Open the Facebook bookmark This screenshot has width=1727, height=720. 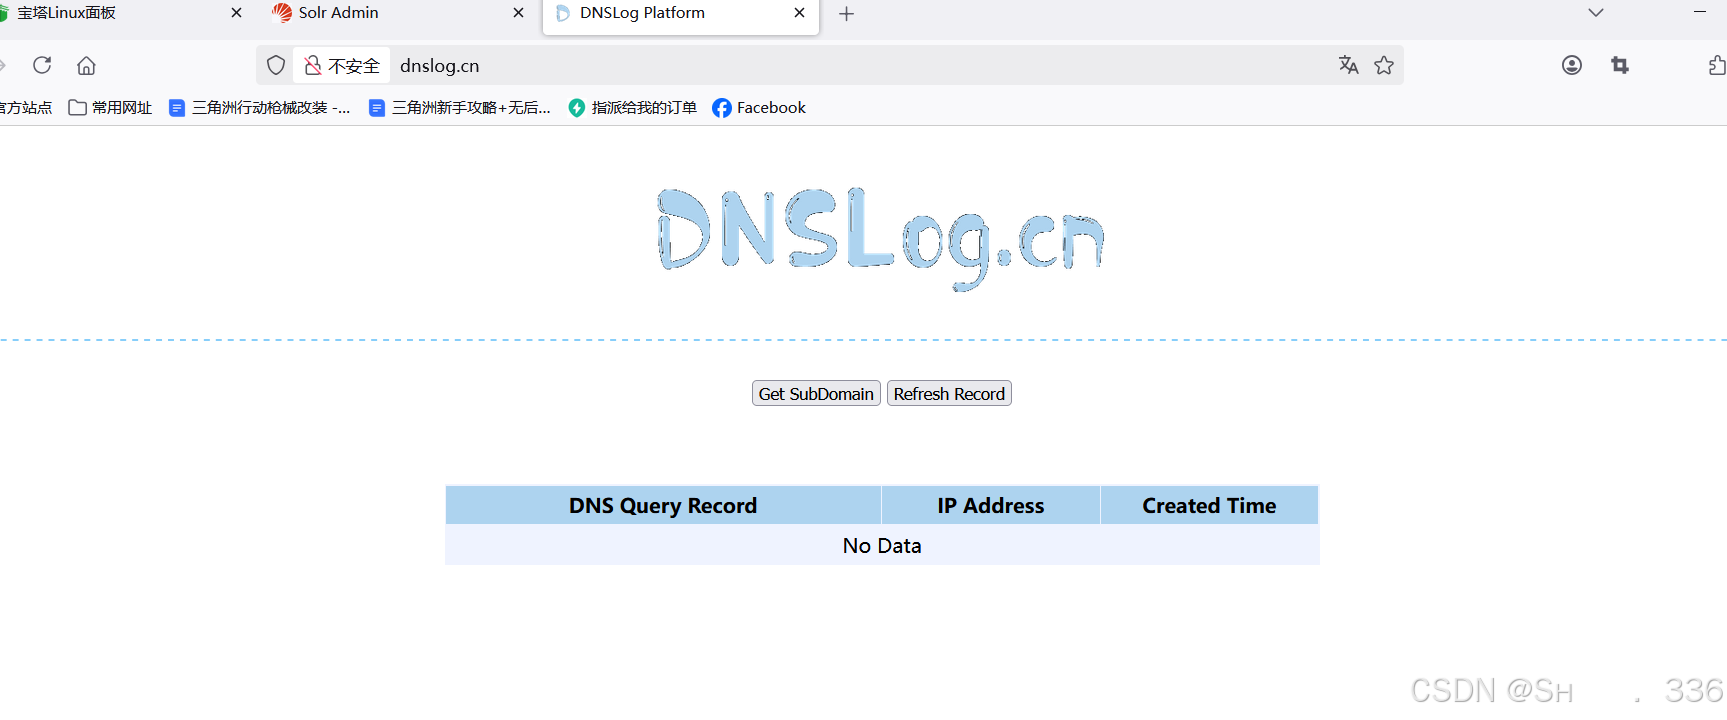click(759, 107)
